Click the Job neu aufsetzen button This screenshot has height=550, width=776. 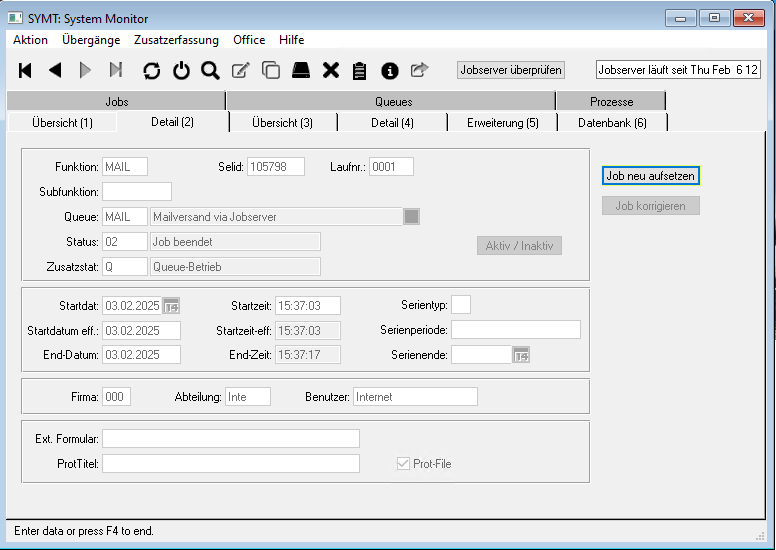650,176
